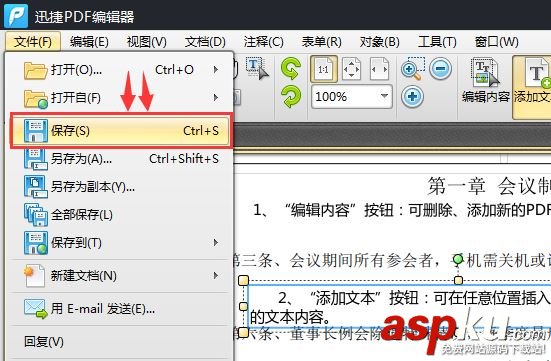Screen dimensions: 551x361
Task: Click the 的文本内容。 text in the box
Action: tap(290, 317)
